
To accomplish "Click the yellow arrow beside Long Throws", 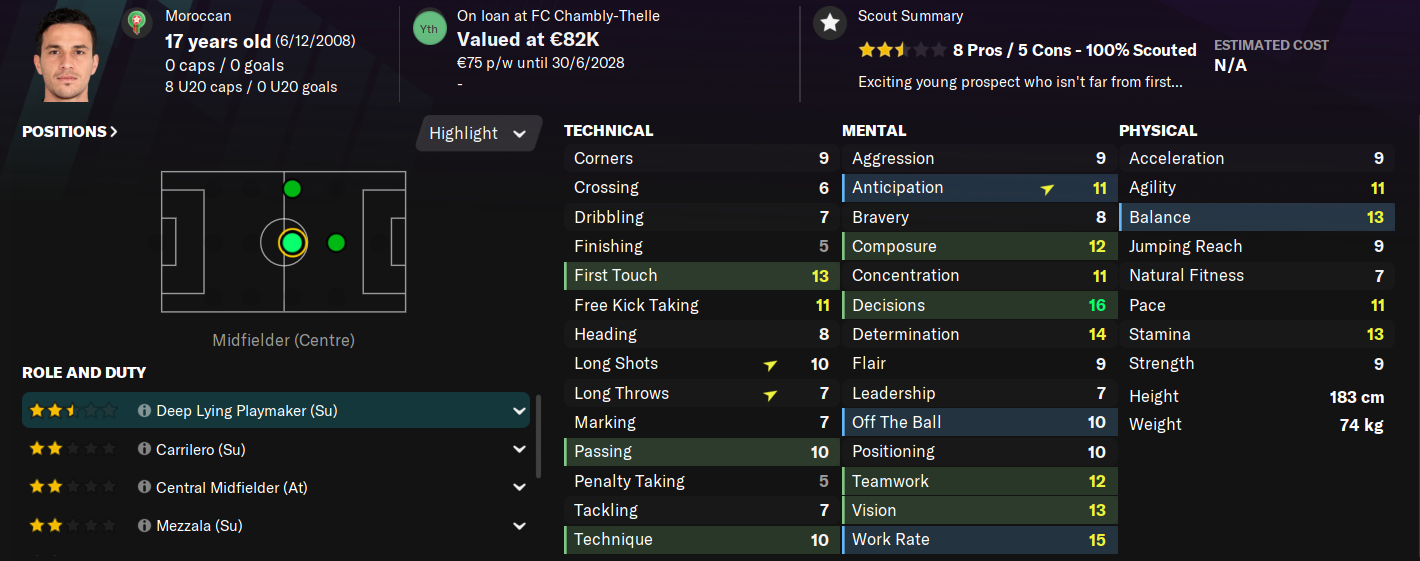I will (x=770, y=394).
